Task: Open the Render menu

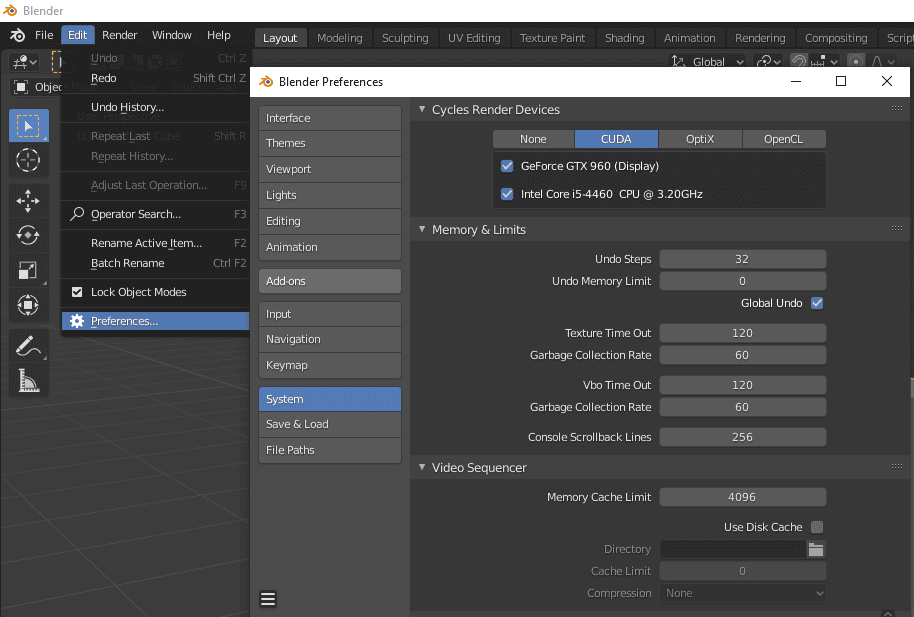Action: [x=119, y=34]
